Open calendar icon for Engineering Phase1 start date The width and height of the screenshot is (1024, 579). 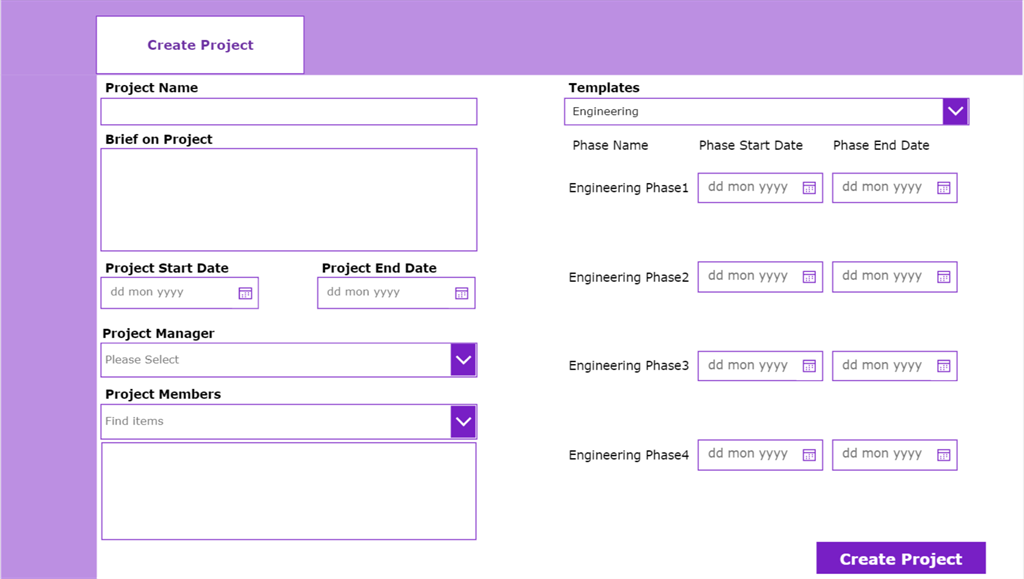[x=808, y=188]
